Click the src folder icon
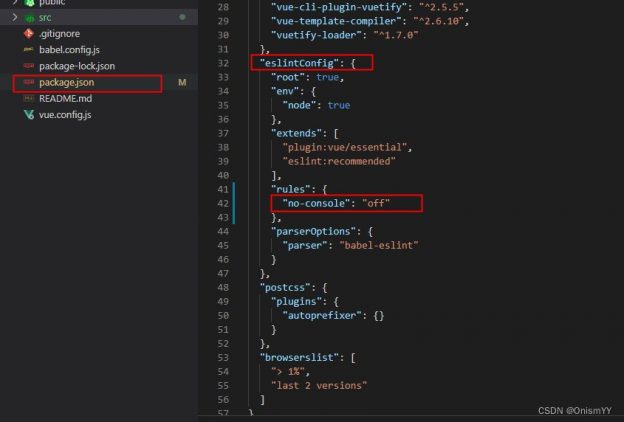This screenshot has height=422, width=624. point(29,18)
